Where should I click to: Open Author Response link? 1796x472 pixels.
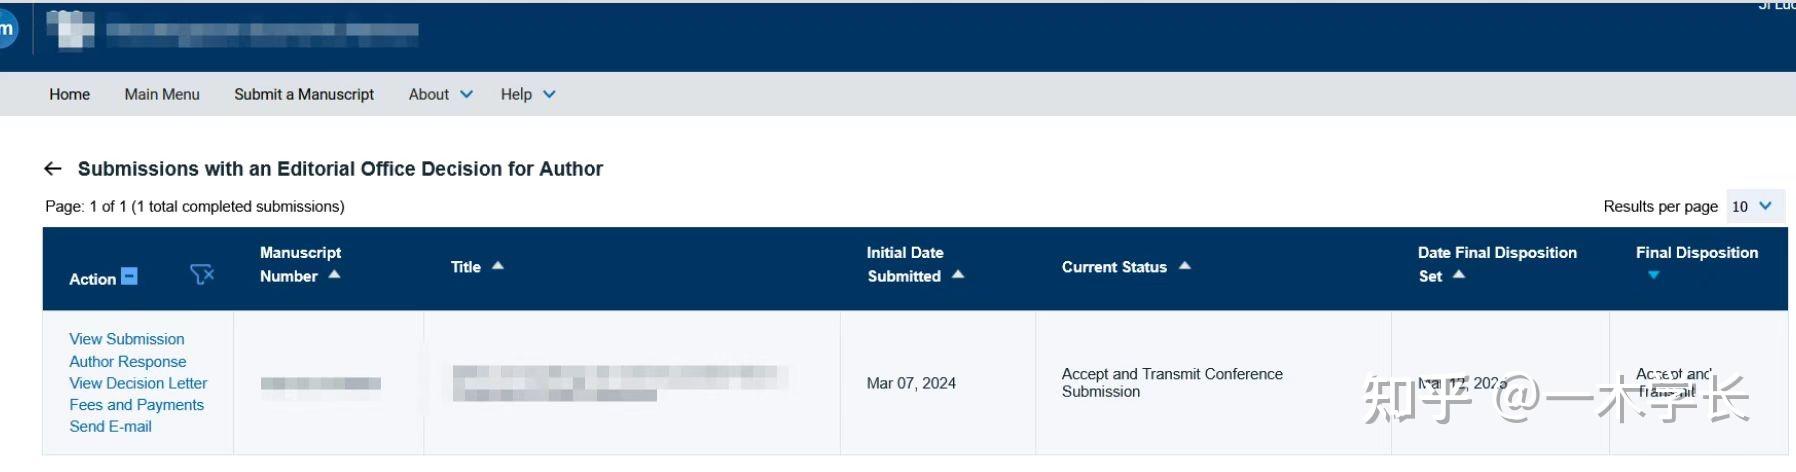pos(128,361)
